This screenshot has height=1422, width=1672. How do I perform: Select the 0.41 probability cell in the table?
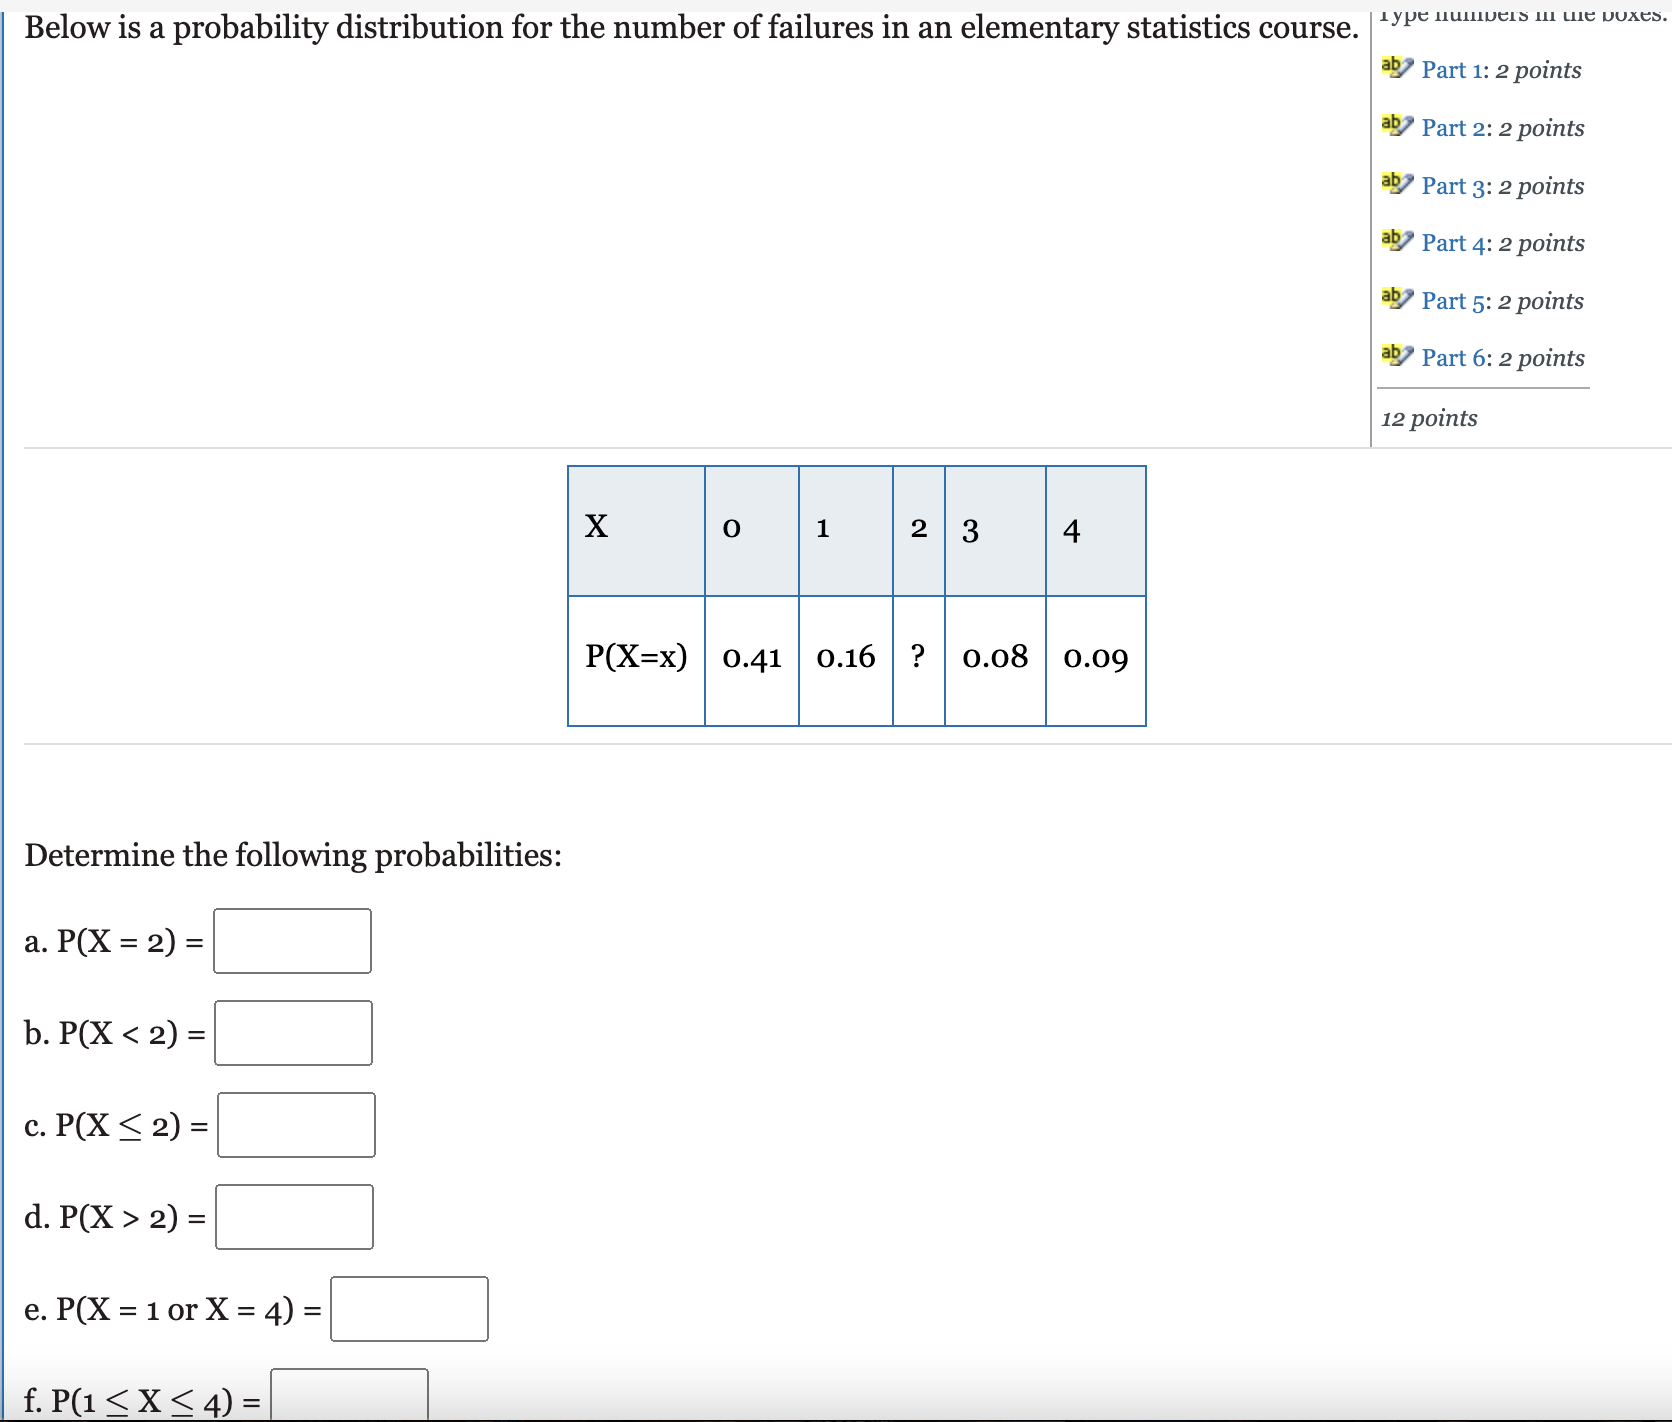[752, 659]
